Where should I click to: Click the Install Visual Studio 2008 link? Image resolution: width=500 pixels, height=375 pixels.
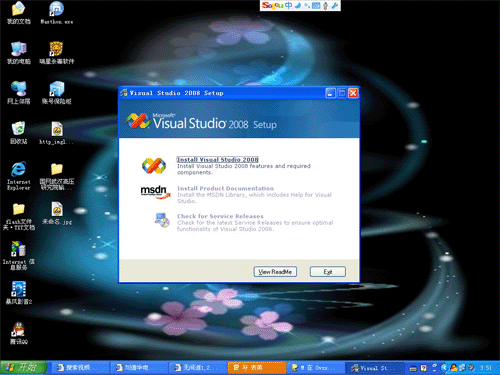pyautogui.click(x=218, y=160)
